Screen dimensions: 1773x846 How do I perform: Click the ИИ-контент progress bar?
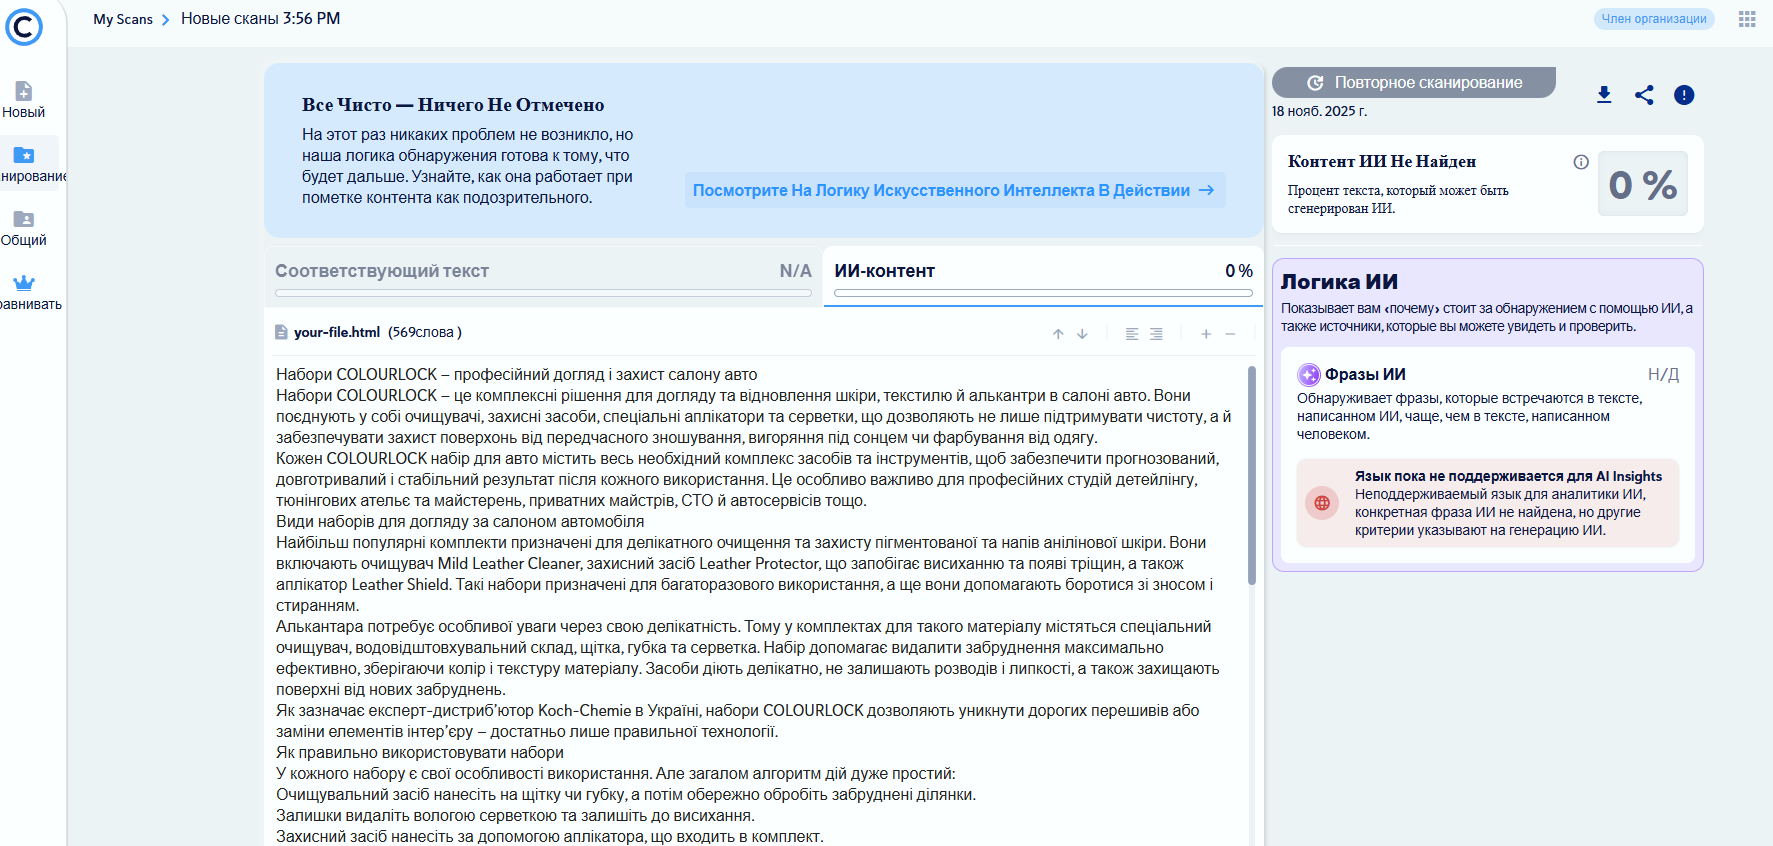pos(1043,293)
